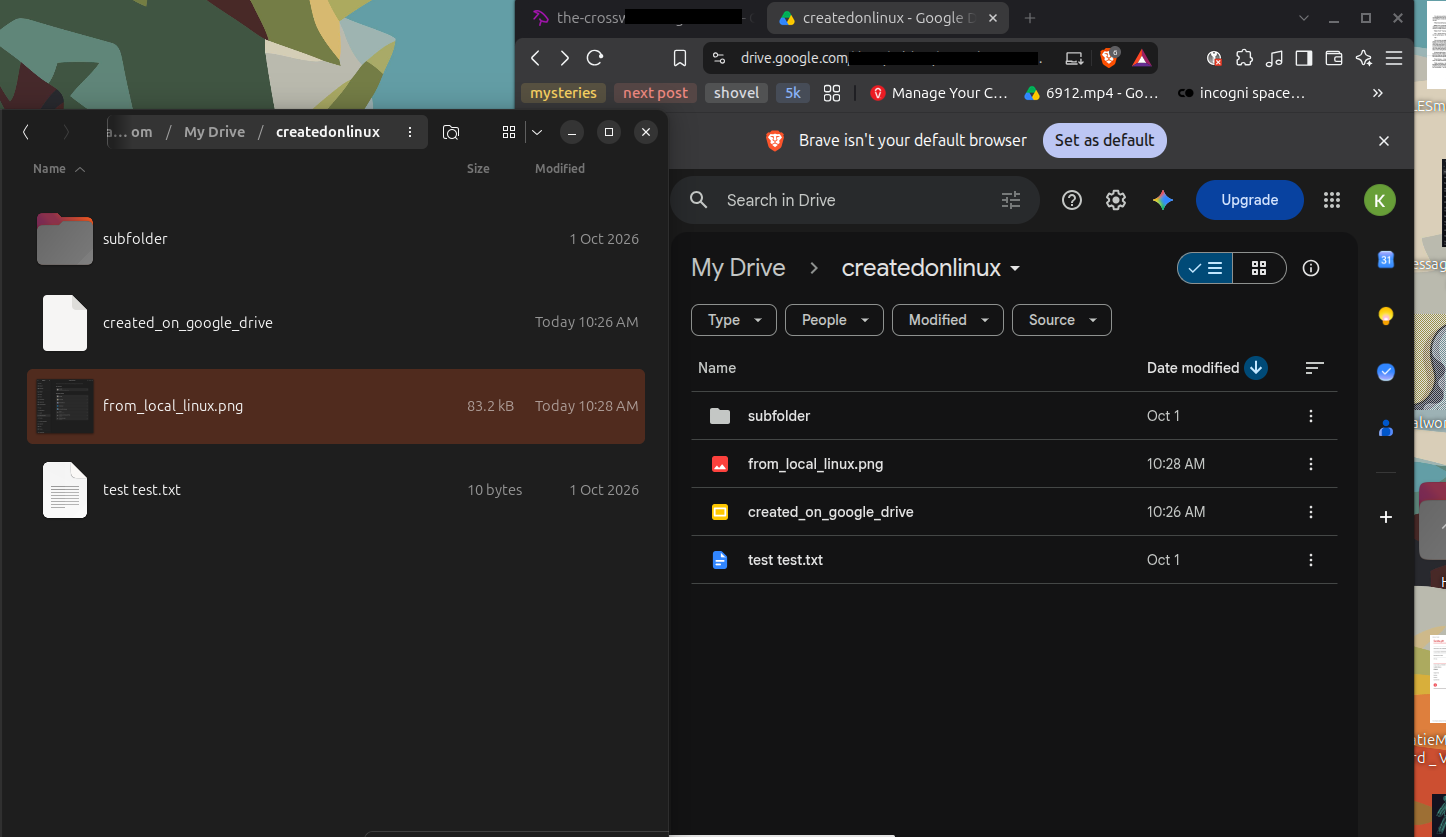Open the Google apps grid launcher

point(1331,200)
